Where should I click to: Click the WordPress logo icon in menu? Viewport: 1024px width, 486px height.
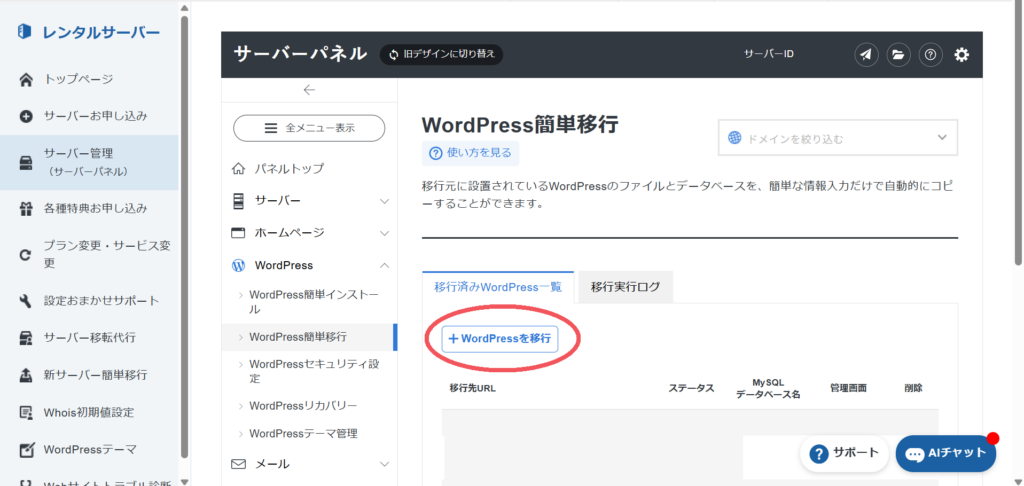[x=238, y=265]
